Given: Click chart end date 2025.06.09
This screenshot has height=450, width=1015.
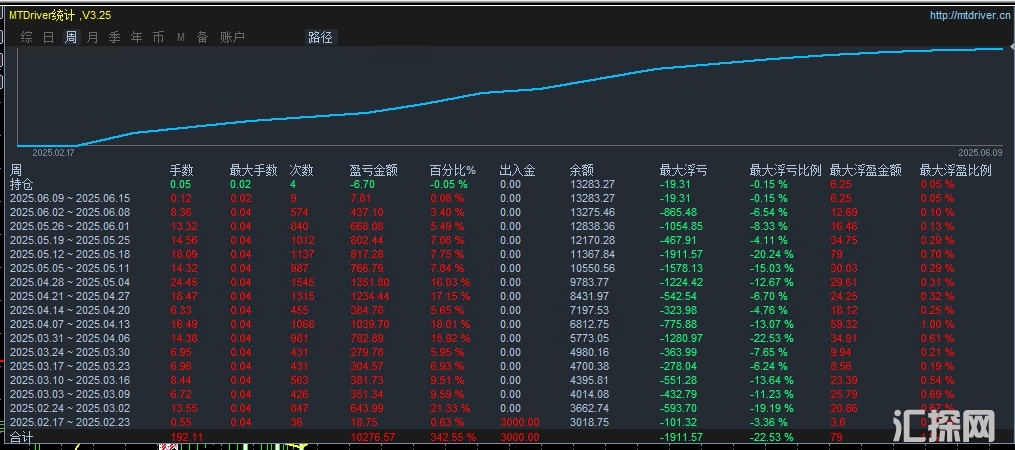Looking at the screenshot, I should pos(980,153).
